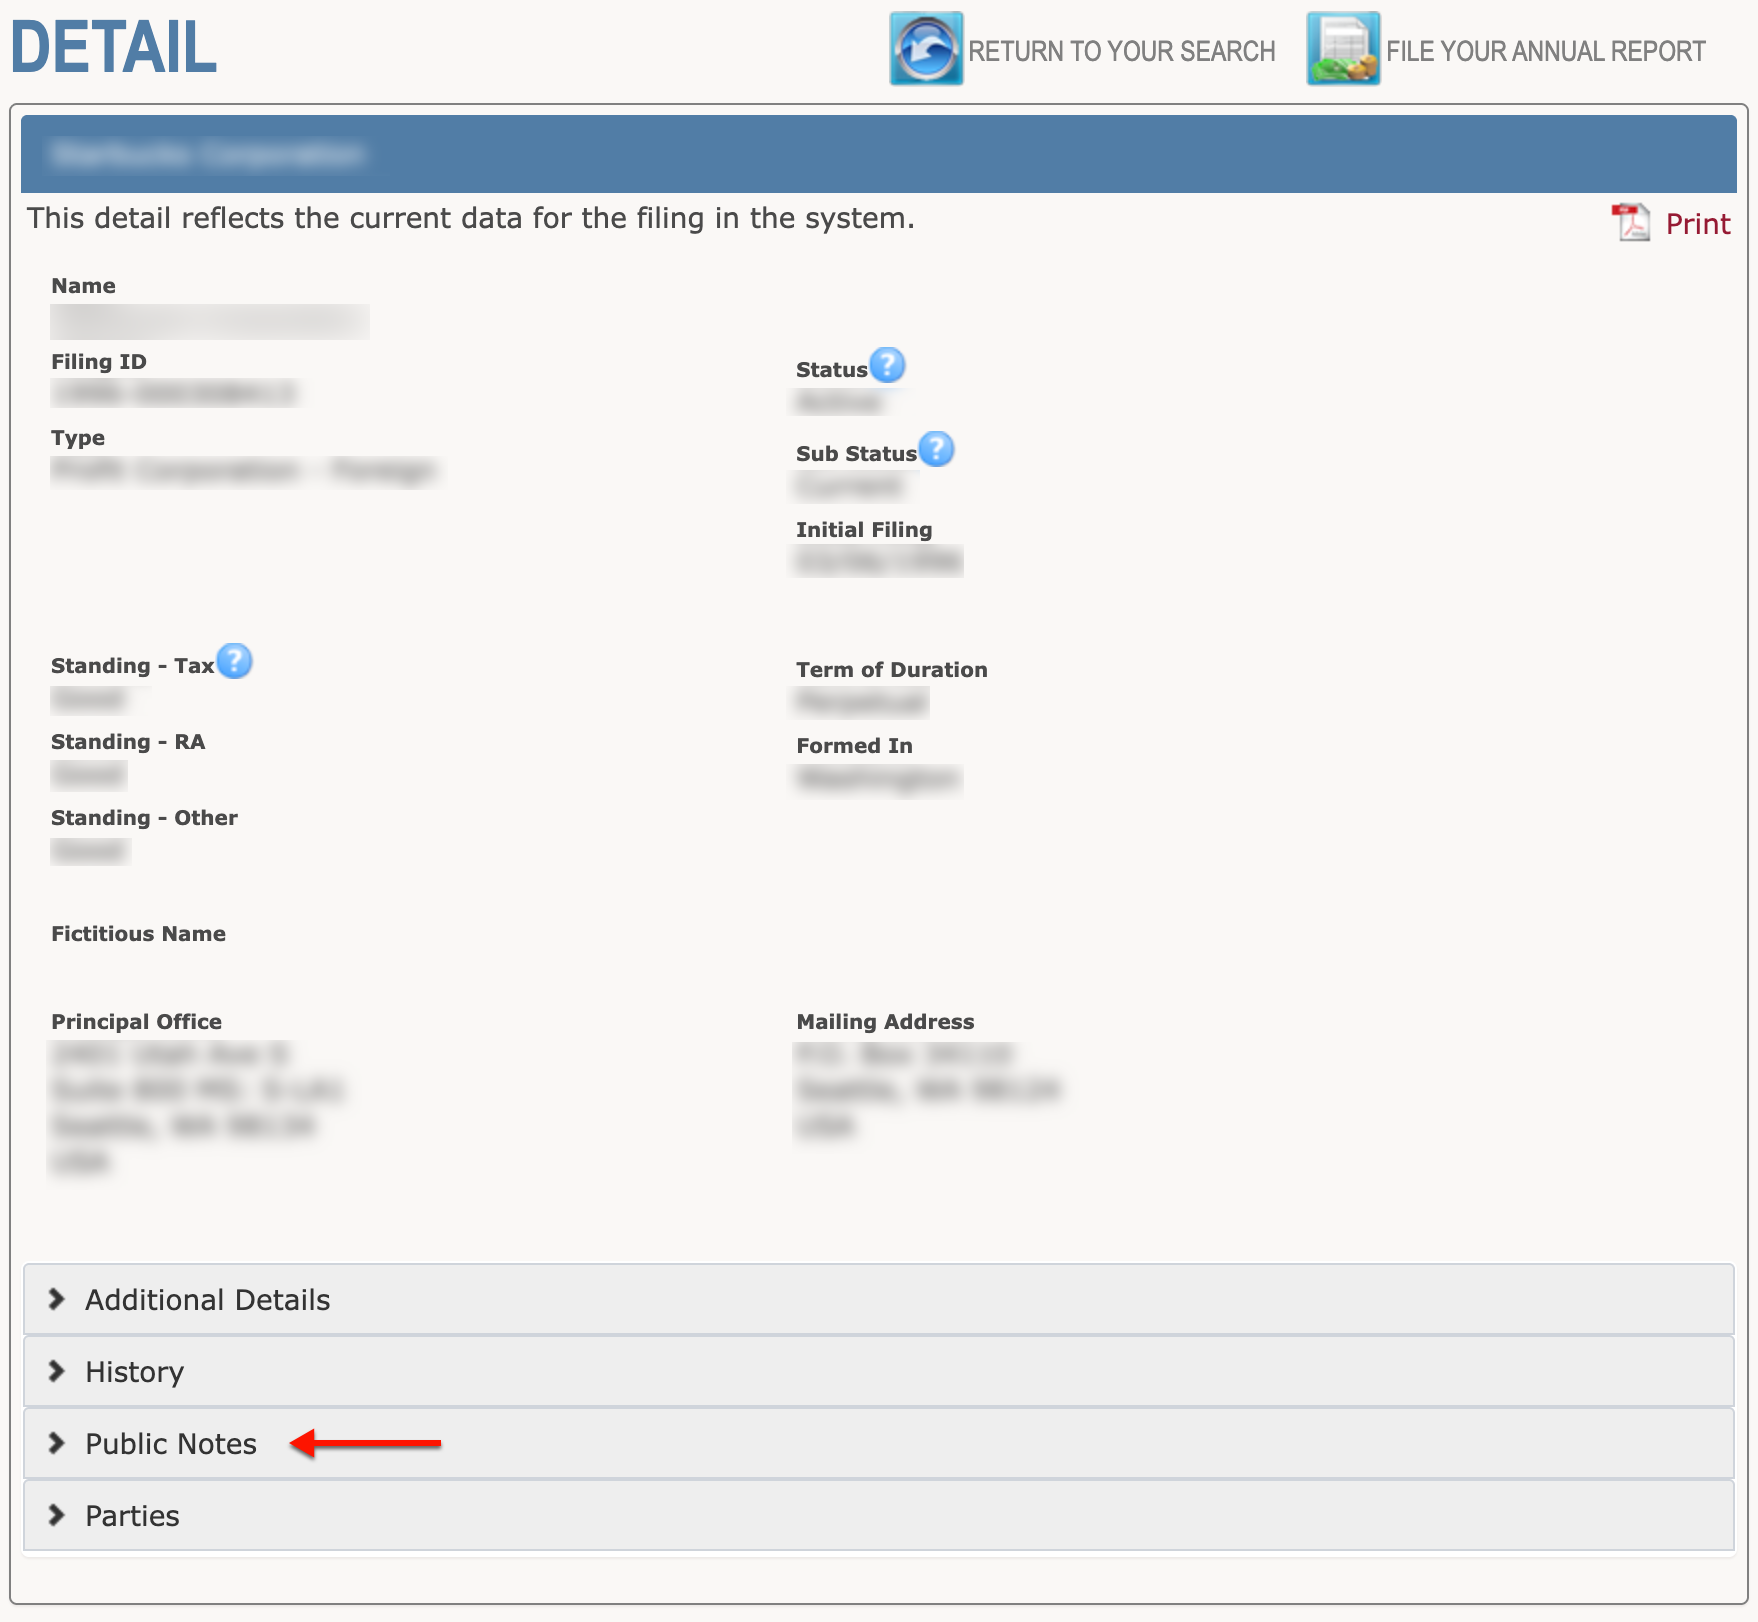Click the sentence about current filing data

pyautogui.click(x=471, y=218)
